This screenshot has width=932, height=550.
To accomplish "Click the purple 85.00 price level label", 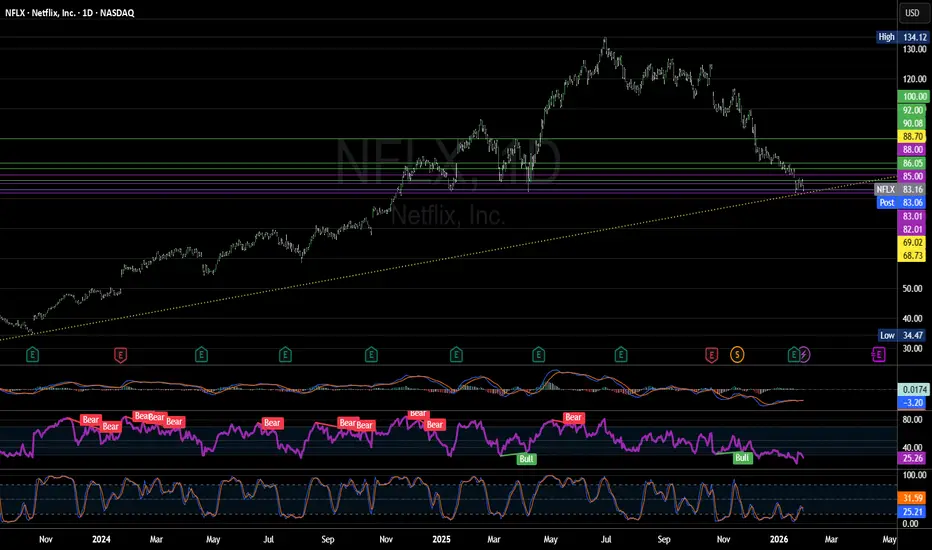I will pyautogui.click(x=913, y=176).
